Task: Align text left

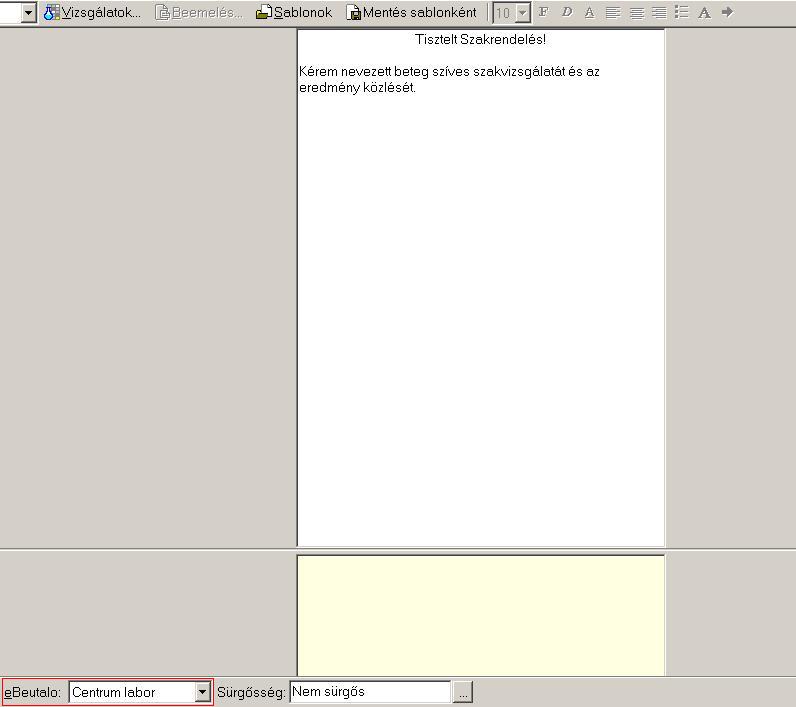Action: click(613, 12)
